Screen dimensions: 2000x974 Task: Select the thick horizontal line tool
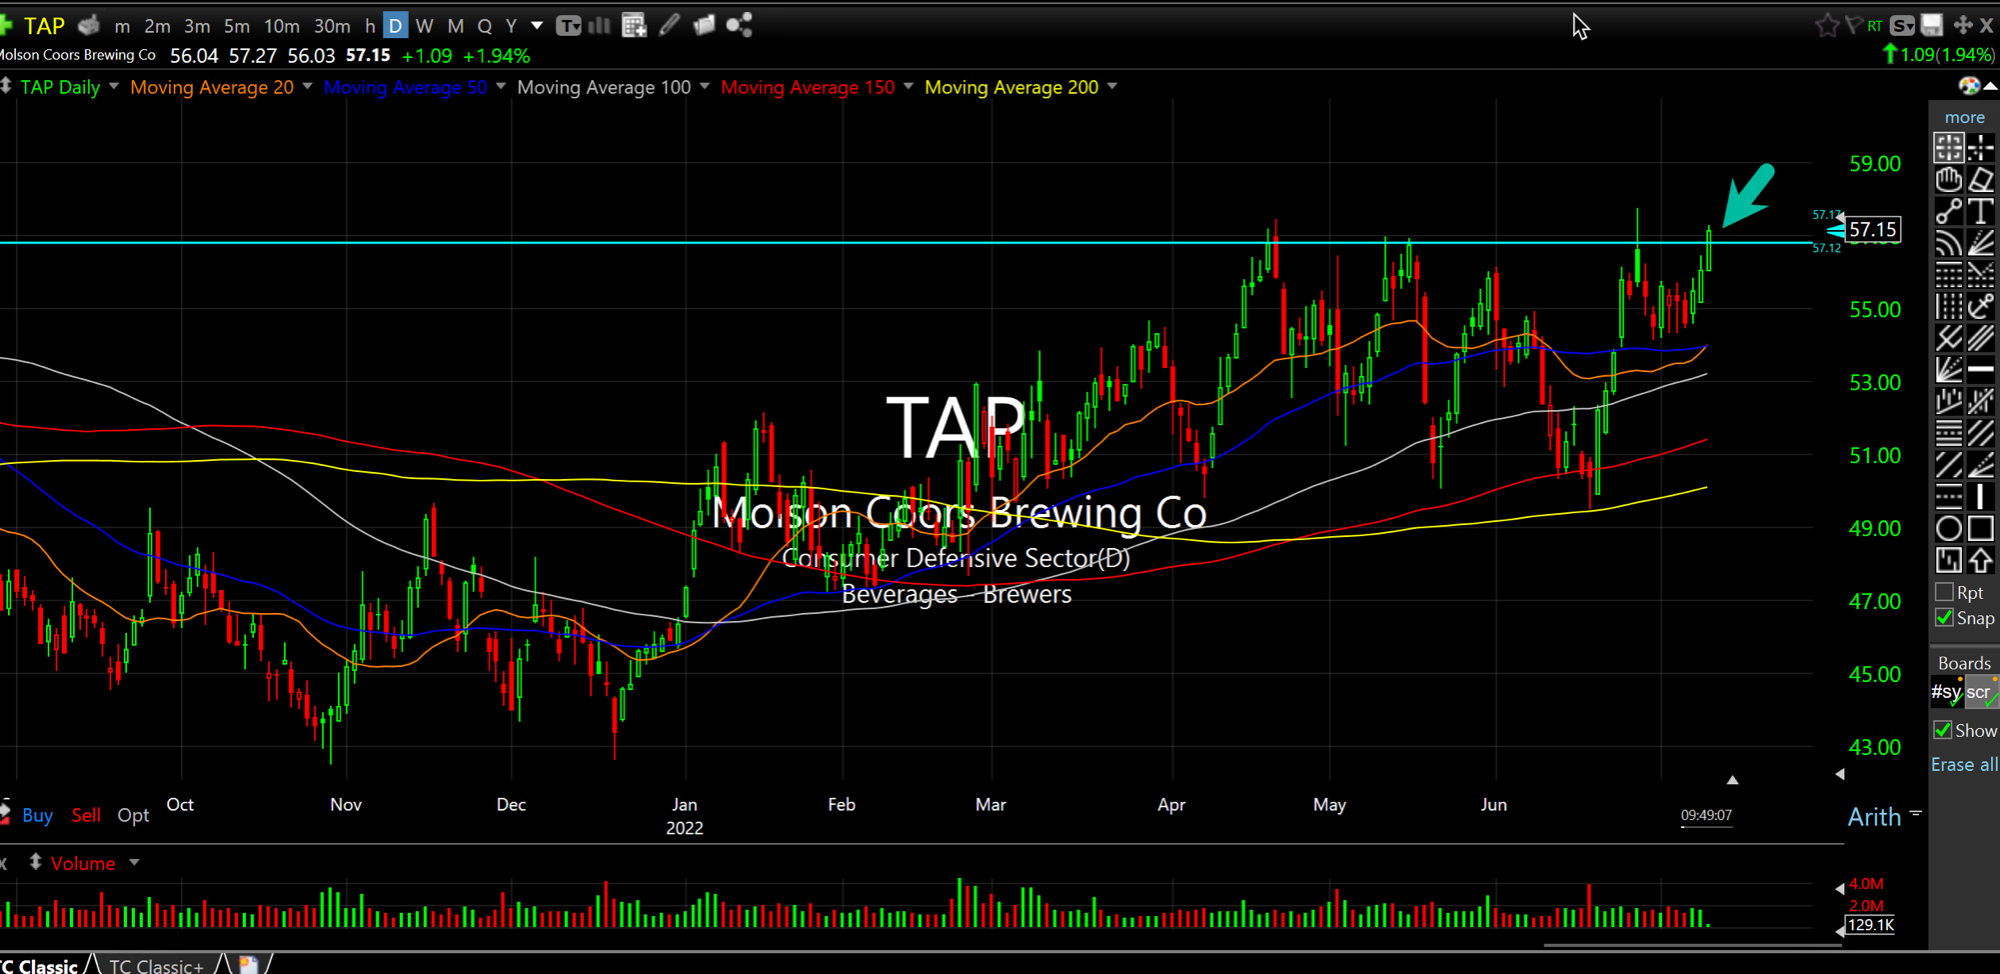(x=1981, y=369)
